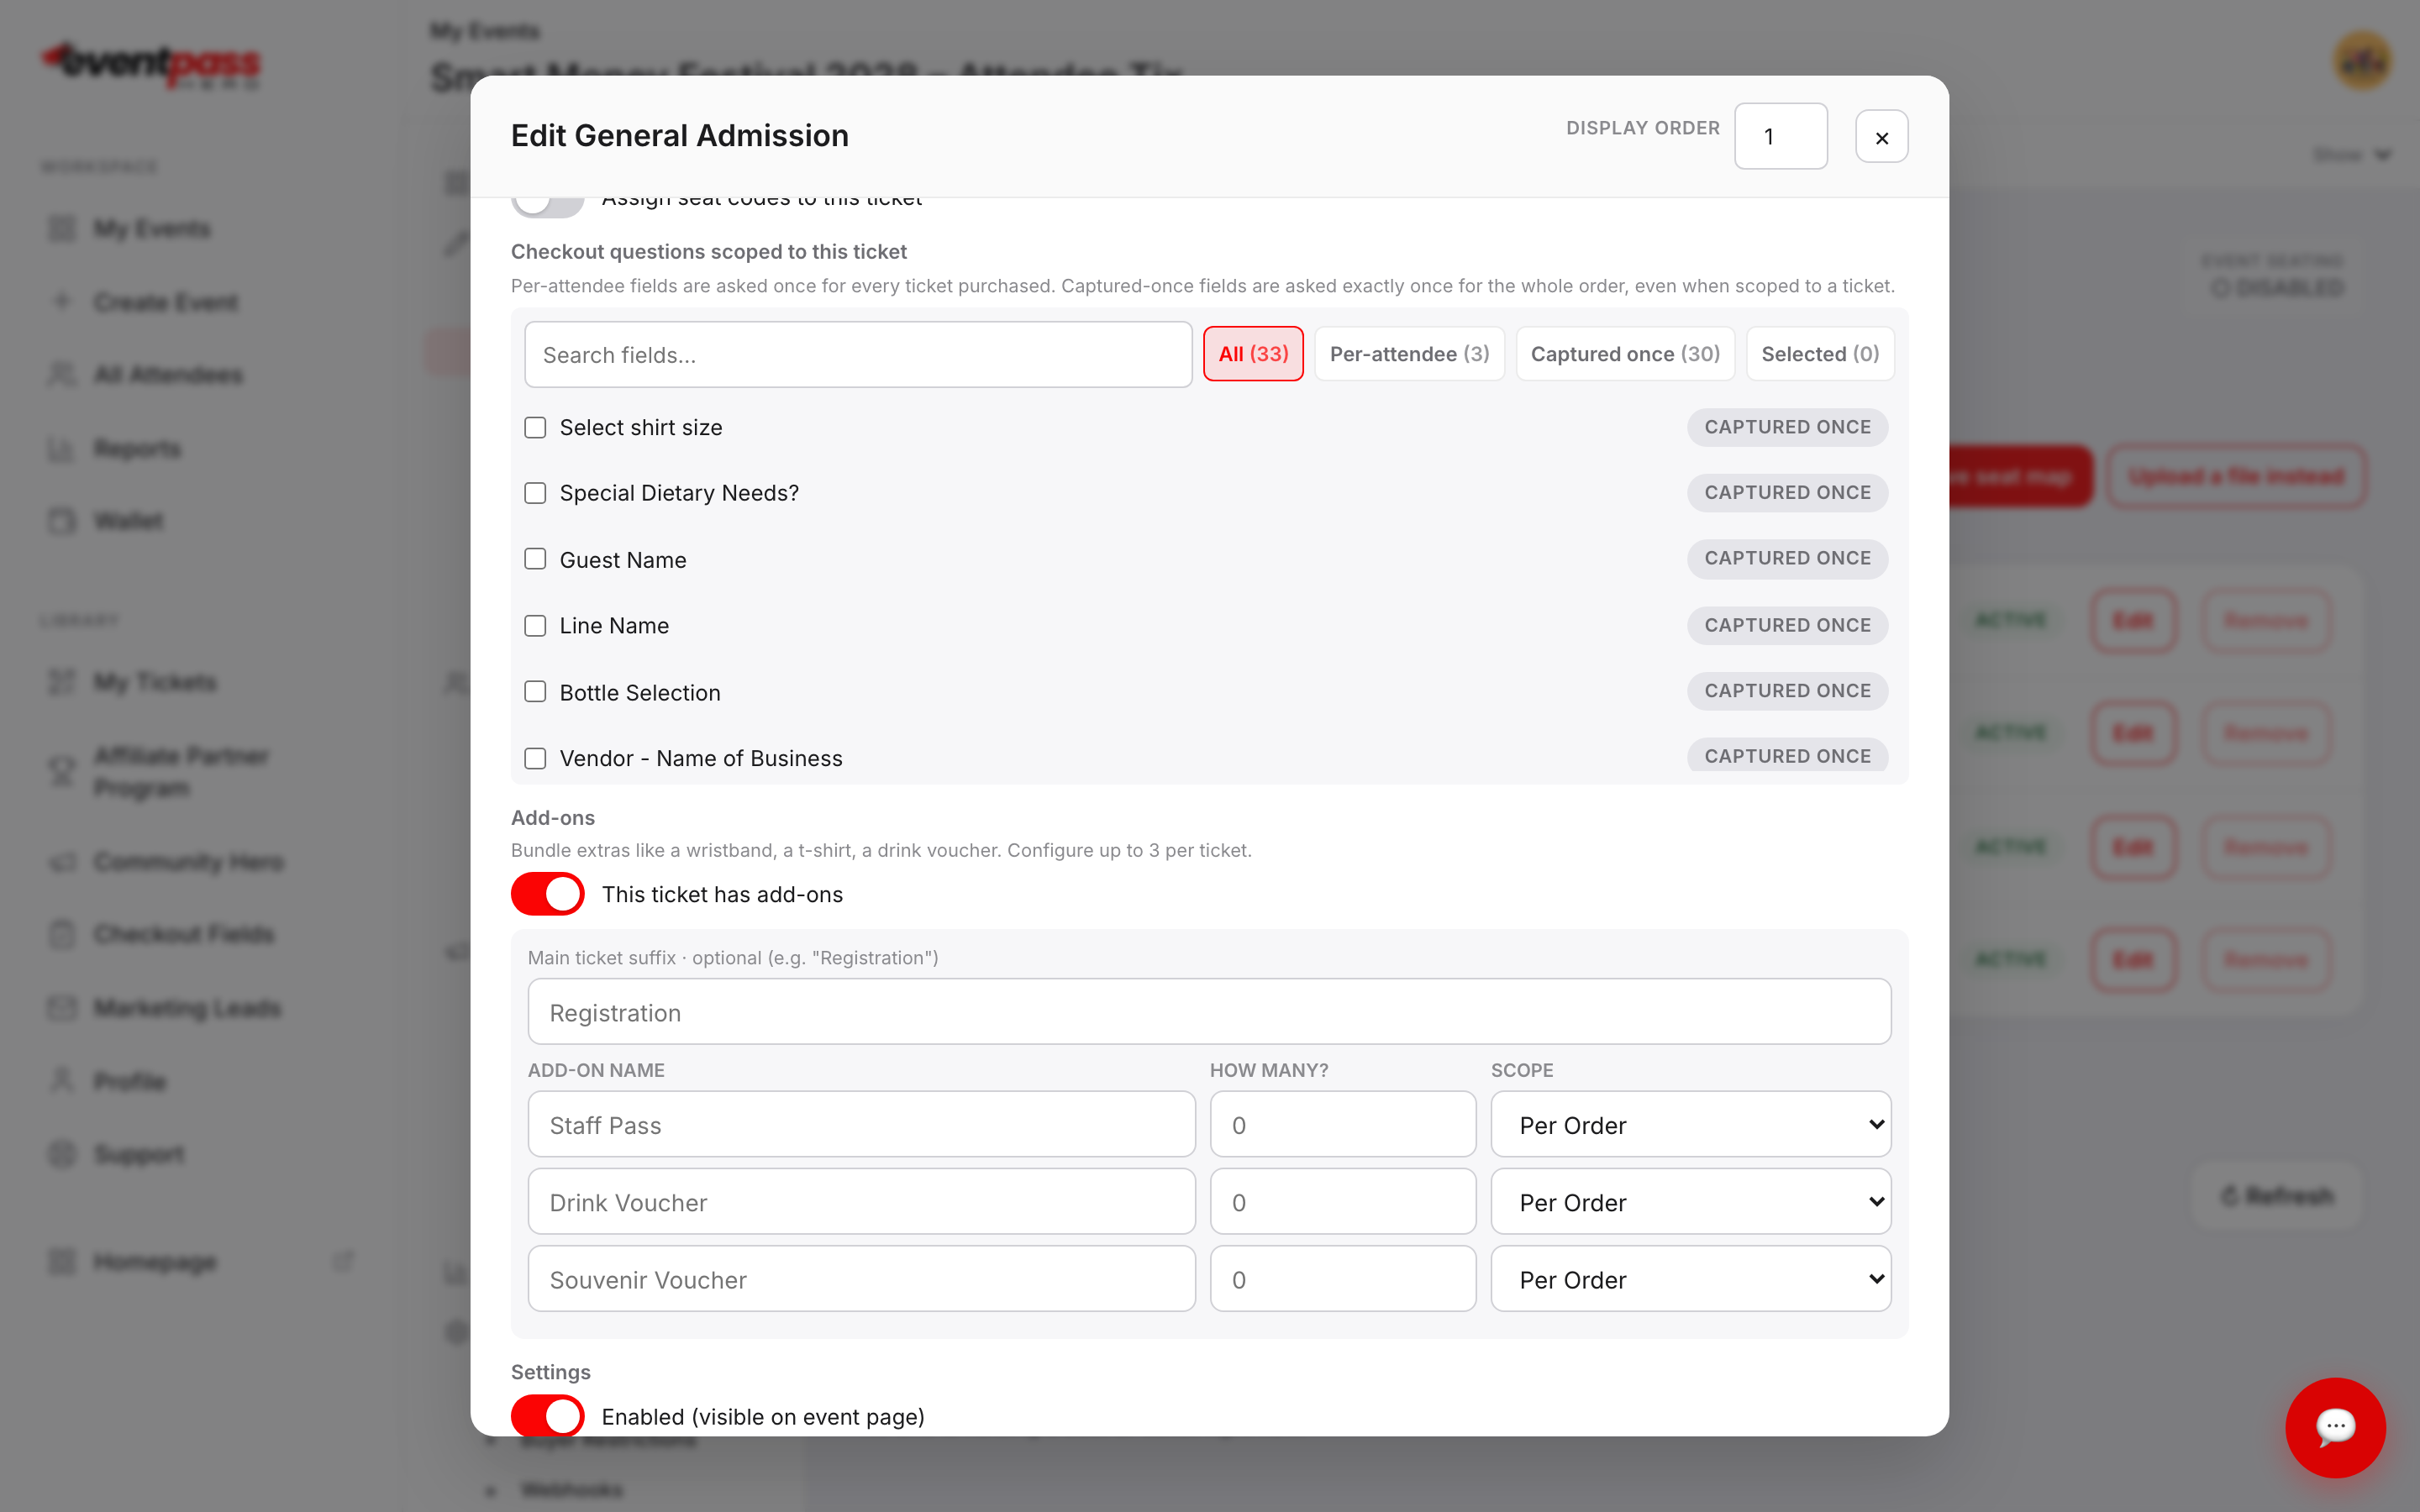Check the Guest Name field
Image resolution: width=2420 pixels, height=1512 pixels.
click(535, 559)
